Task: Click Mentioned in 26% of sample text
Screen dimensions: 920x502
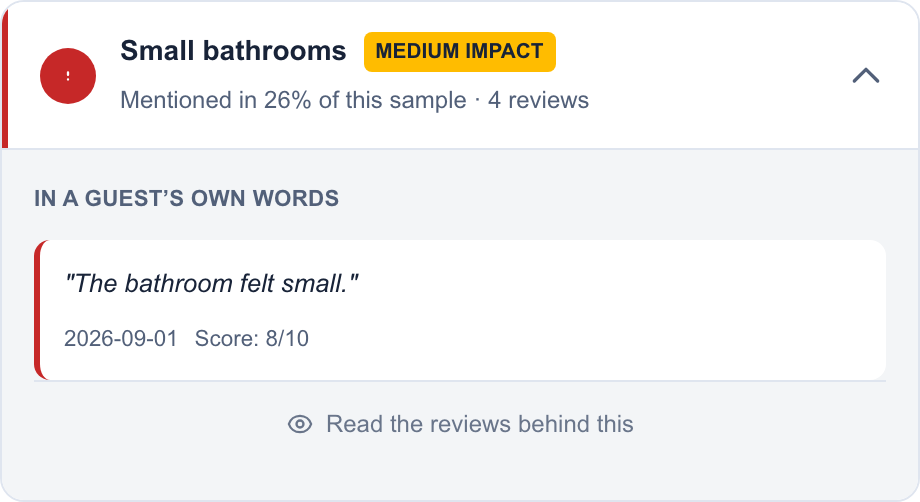Action: 293,100
